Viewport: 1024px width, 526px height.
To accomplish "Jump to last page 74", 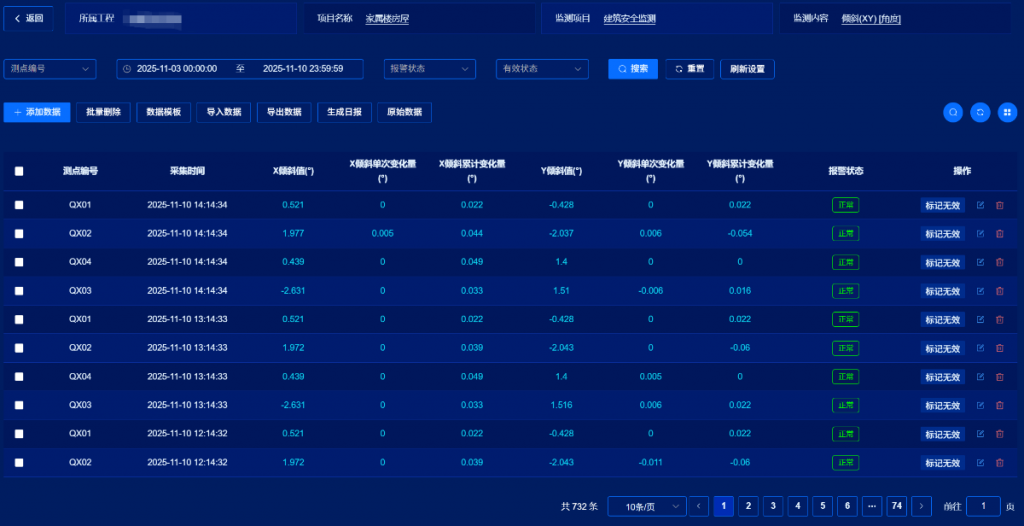I will (x=897, y=506).
